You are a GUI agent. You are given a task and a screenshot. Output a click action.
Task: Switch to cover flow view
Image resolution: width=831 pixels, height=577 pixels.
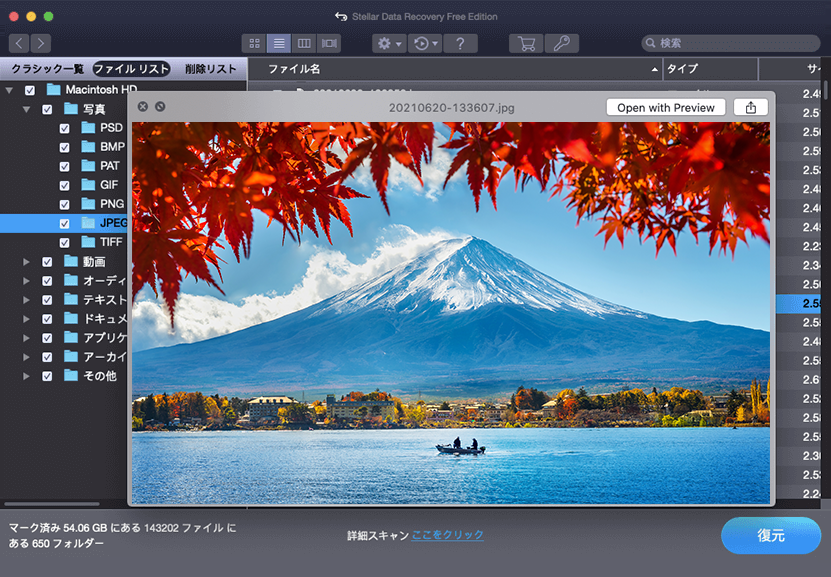pyautogui.click(x=329, y=44)
